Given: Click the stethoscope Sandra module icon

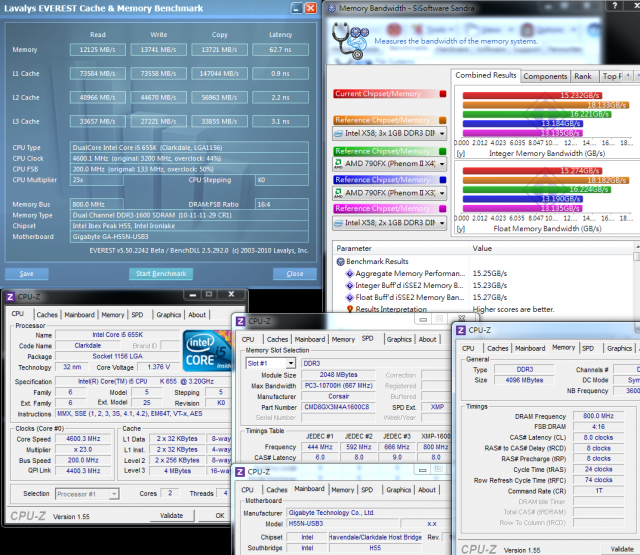Looking at the screenshot, I should coord(350,41).
